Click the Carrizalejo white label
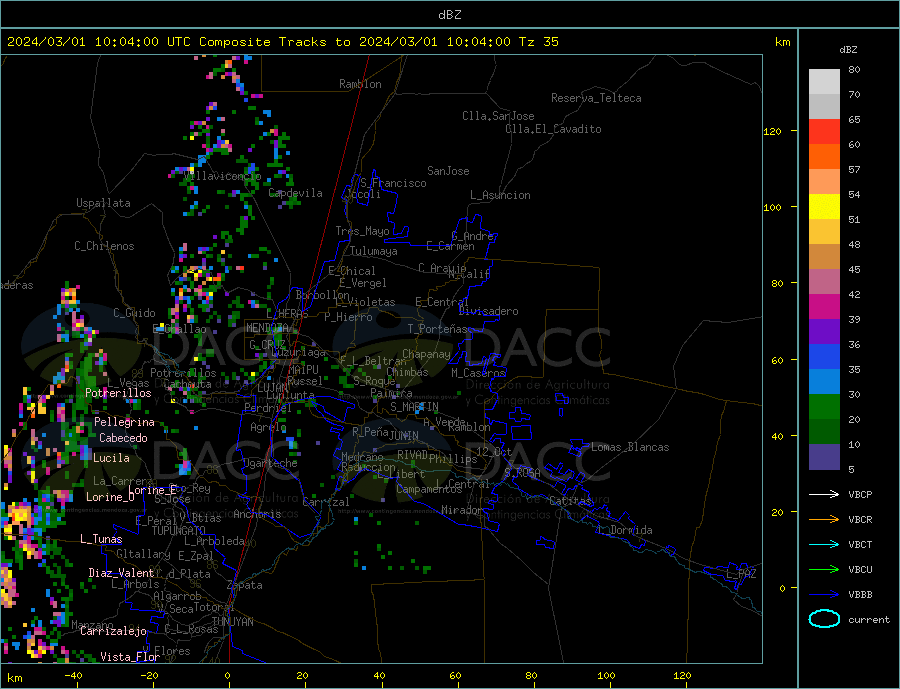900x689 pixels. coord(113,632)
